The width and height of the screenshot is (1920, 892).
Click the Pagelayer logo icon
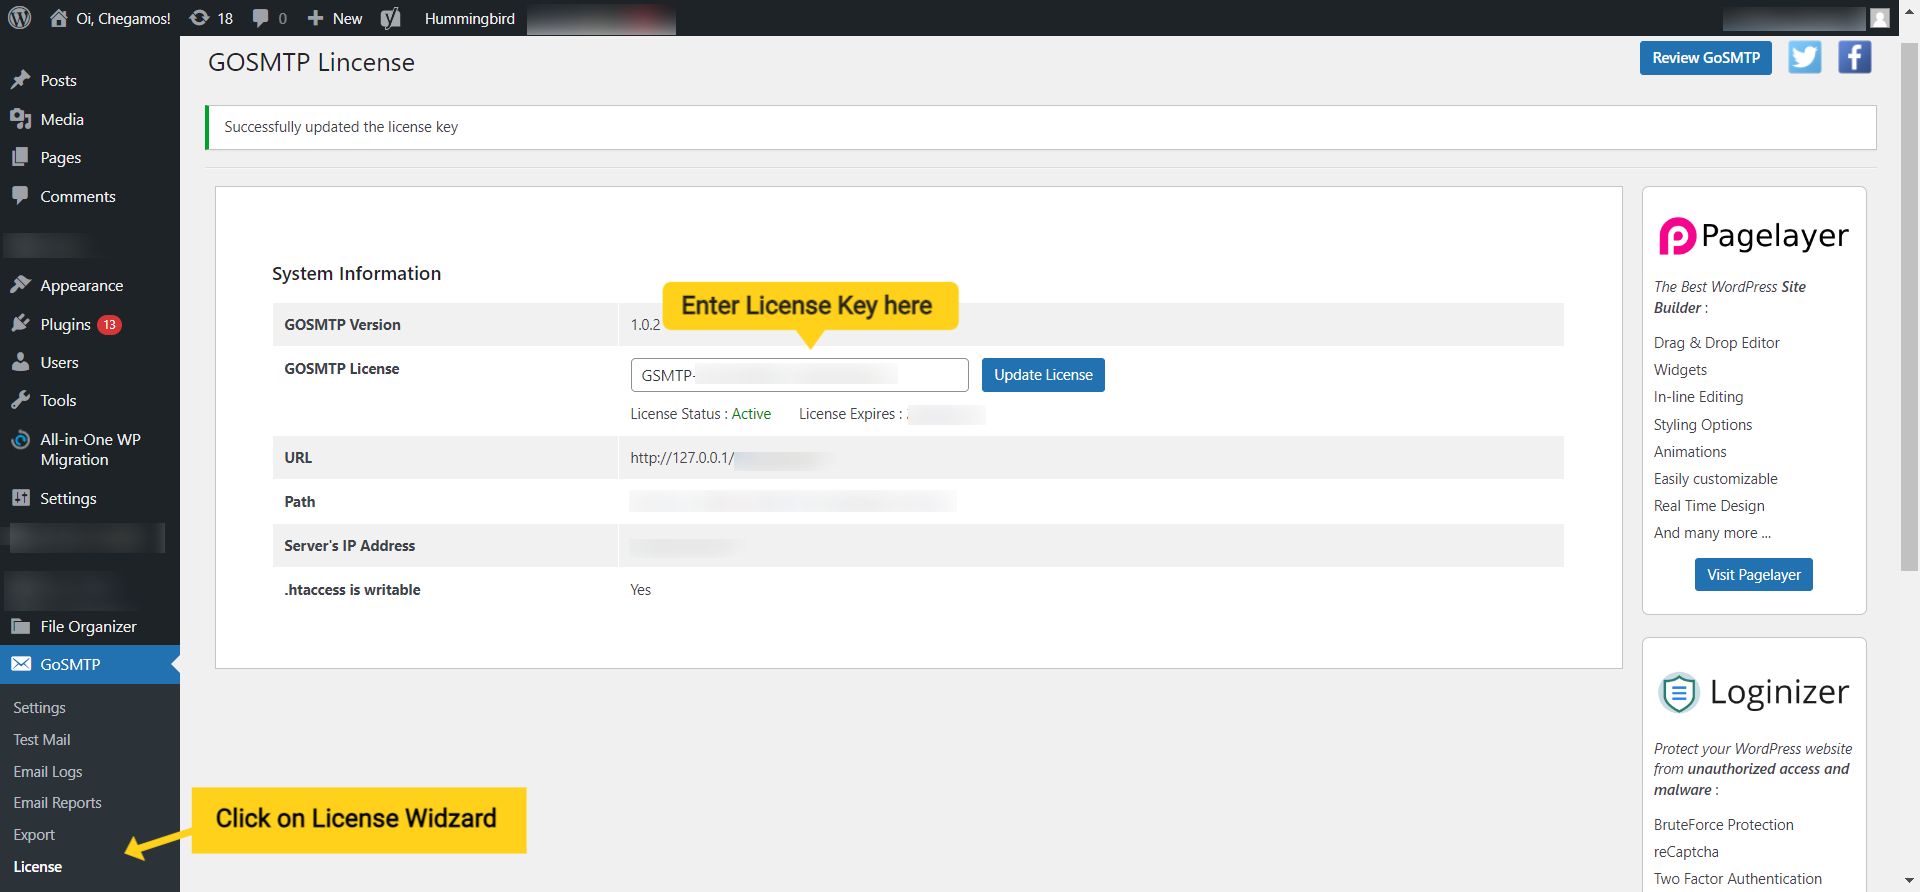1677,236
